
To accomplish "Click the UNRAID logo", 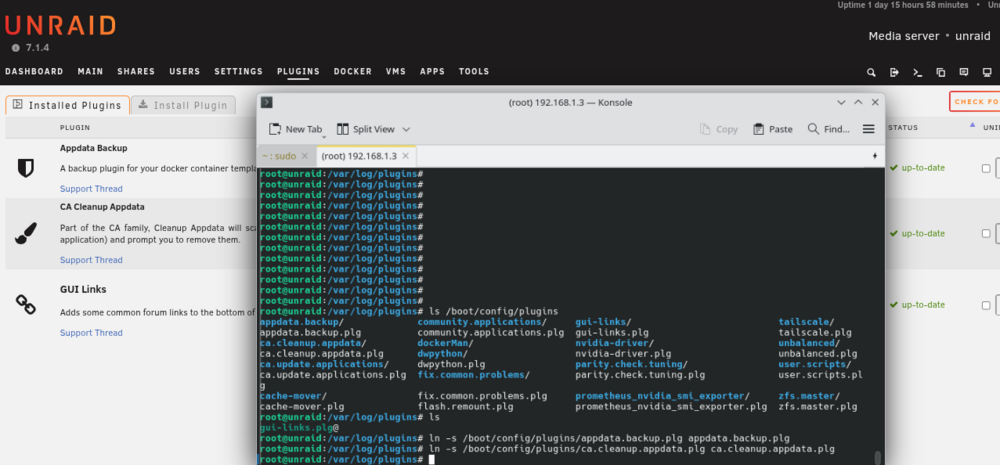I will pos(60,26).
